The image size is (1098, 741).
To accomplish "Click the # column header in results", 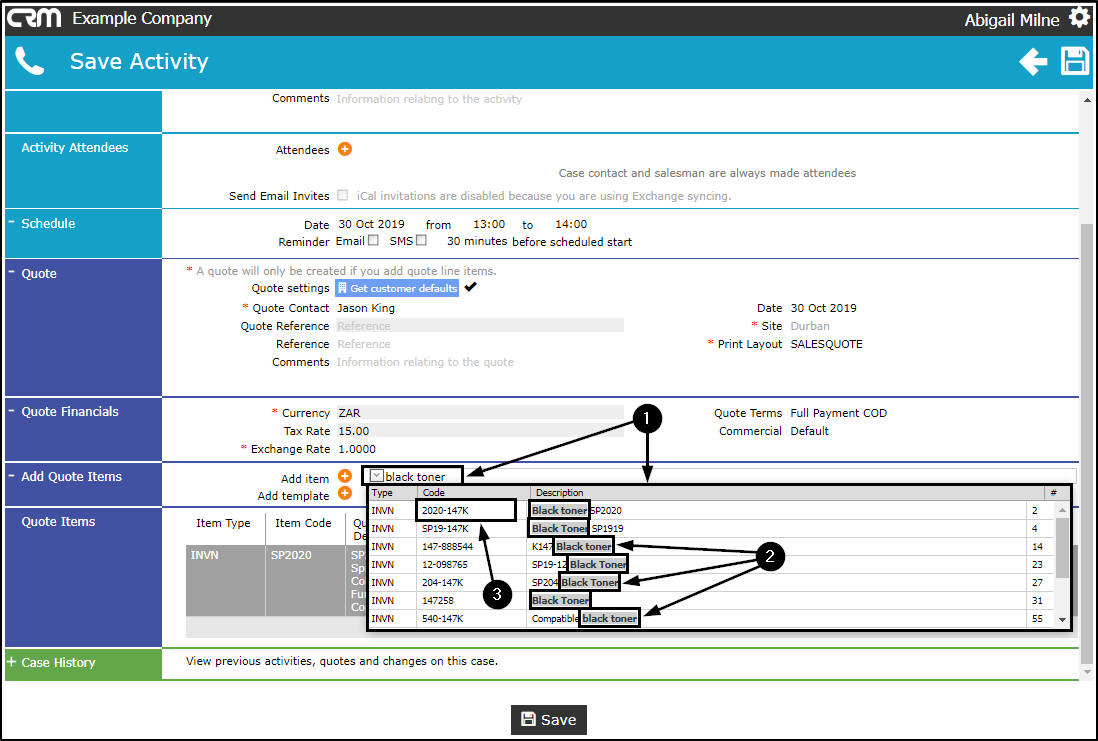I will click(x=1054, y=493).
